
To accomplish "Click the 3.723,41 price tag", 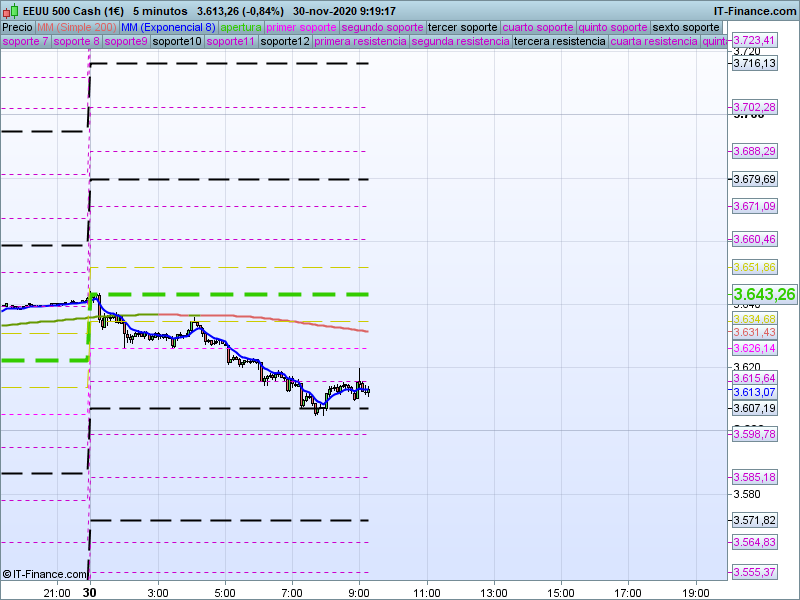I will tap(754, 40).
